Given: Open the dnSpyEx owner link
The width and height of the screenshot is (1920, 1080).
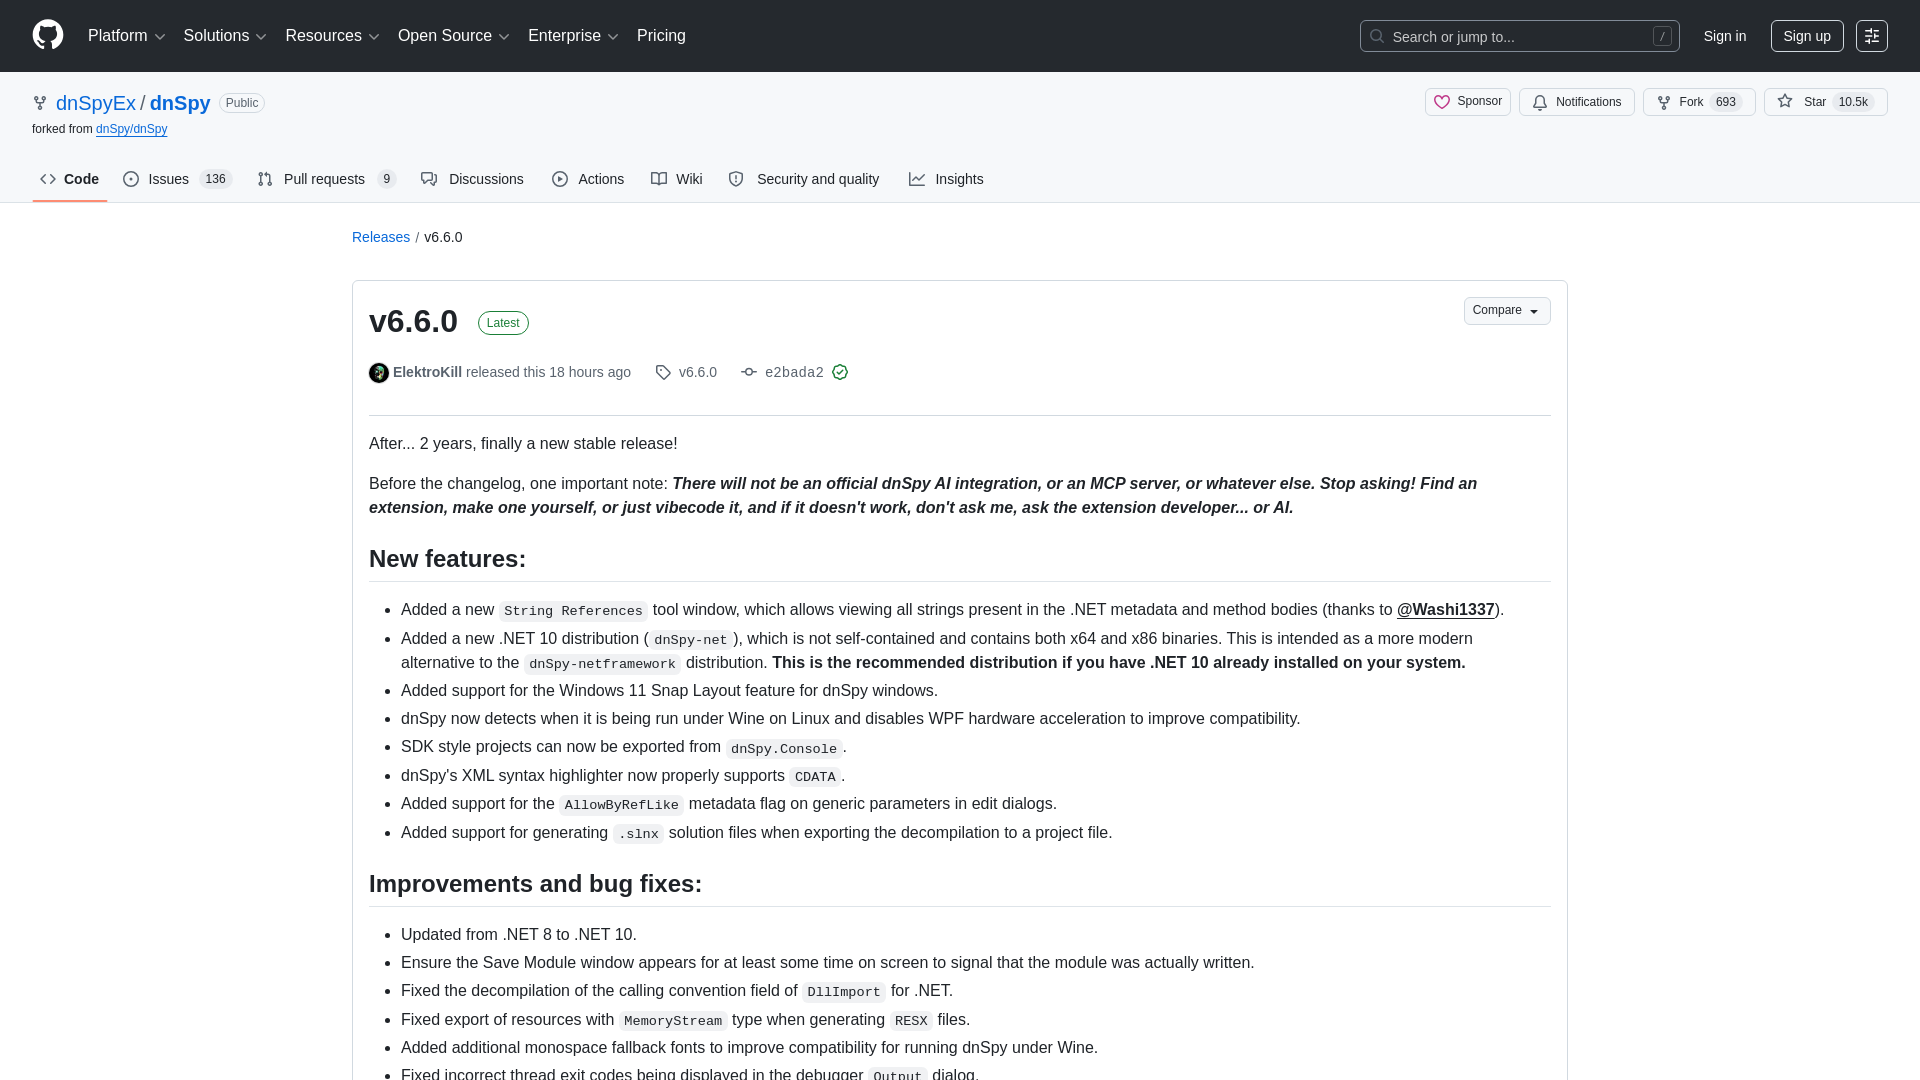Looking at the screenshot, I should point(96,103).
